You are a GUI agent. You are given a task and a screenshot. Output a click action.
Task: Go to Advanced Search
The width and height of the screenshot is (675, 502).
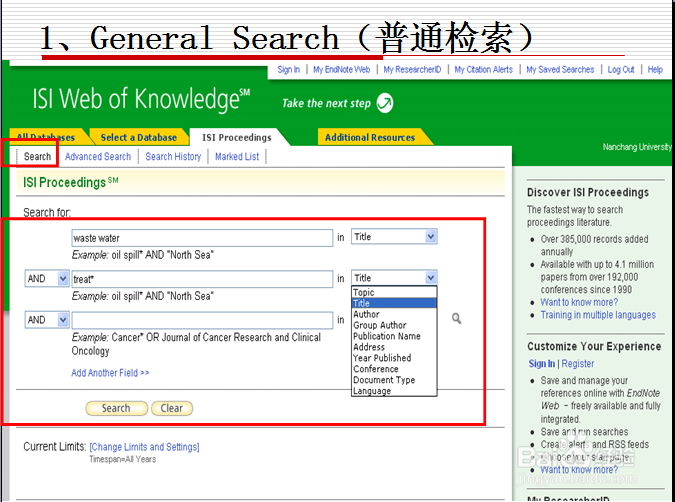pos(98,156)
